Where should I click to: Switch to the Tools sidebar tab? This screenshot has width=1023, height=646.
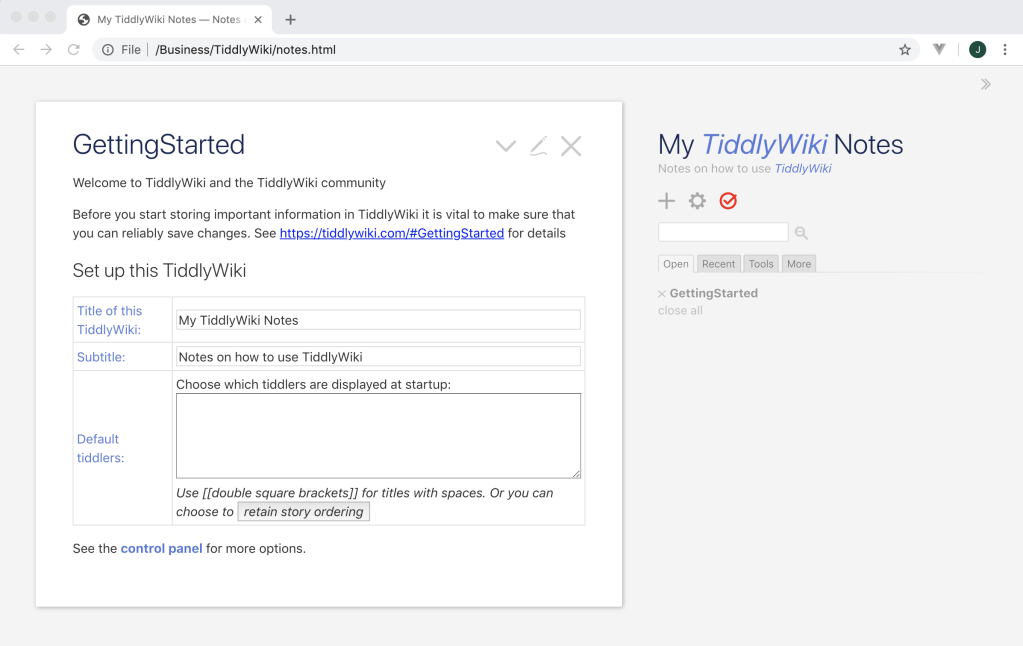(x=761, y=264)
